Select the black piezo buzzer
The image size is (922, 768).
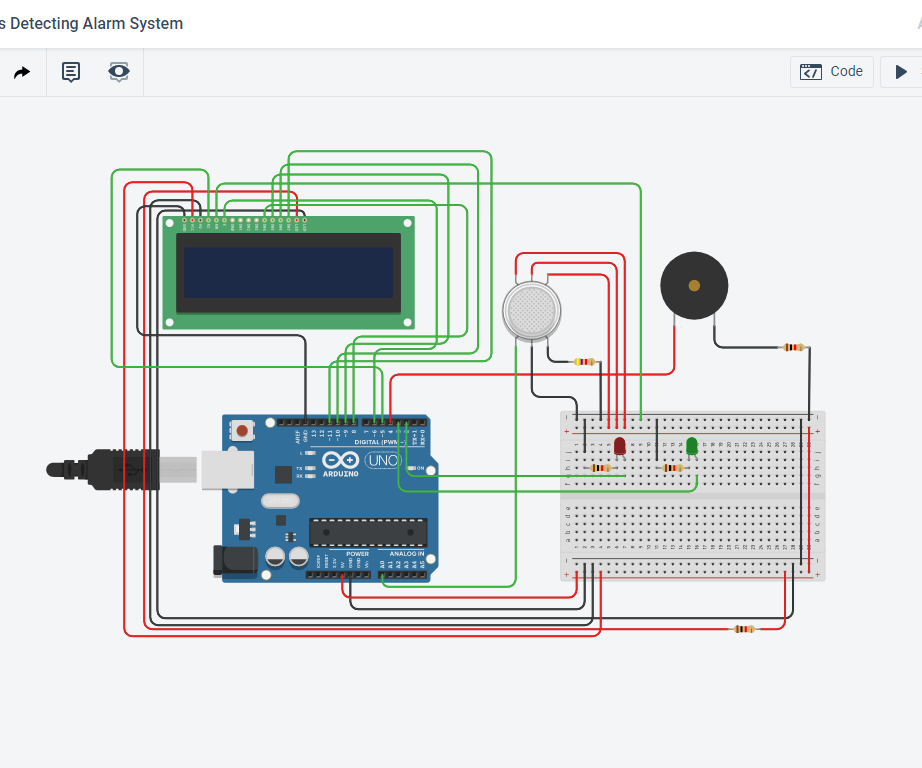pos(693,284)
